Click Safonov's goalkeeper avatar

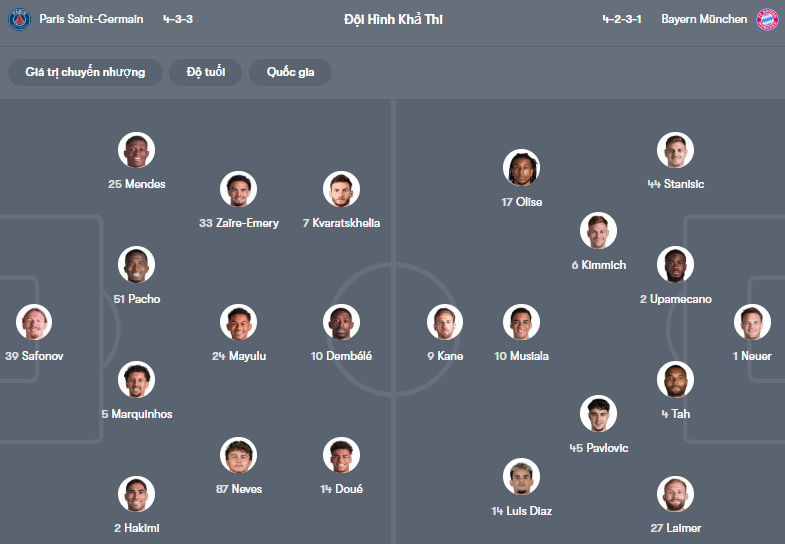coord(34,322)
